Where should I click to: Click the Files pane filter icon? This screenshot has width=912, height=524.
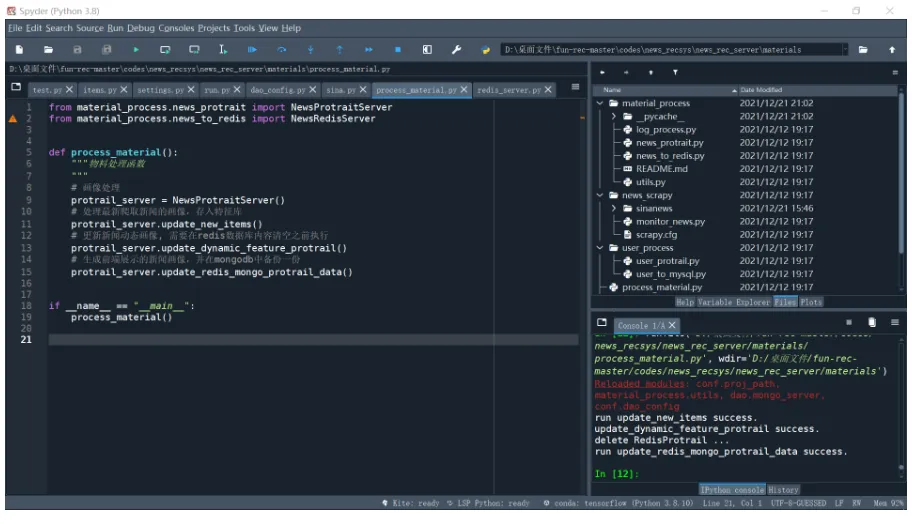point(675,73)
